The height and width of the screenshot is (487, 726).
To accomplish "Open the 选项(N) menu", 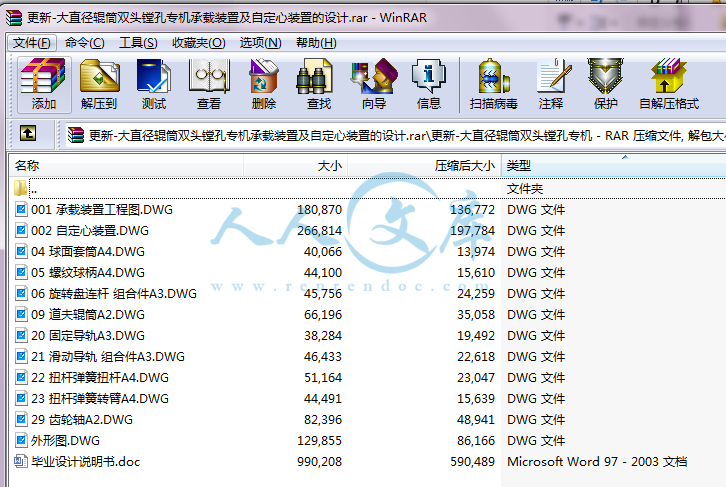I will pyautogui.click(x=260, y=43).
